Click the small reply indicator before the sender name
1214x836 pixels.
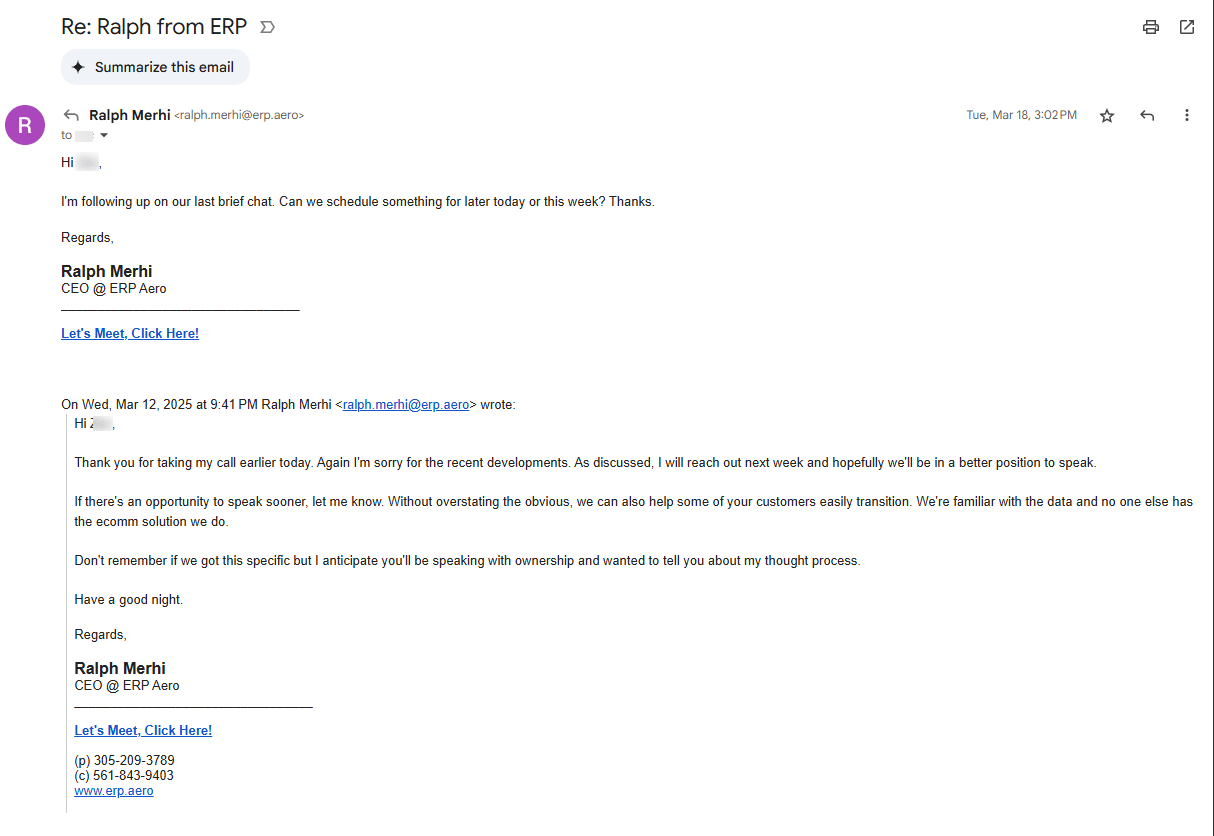tap(71, 115)
